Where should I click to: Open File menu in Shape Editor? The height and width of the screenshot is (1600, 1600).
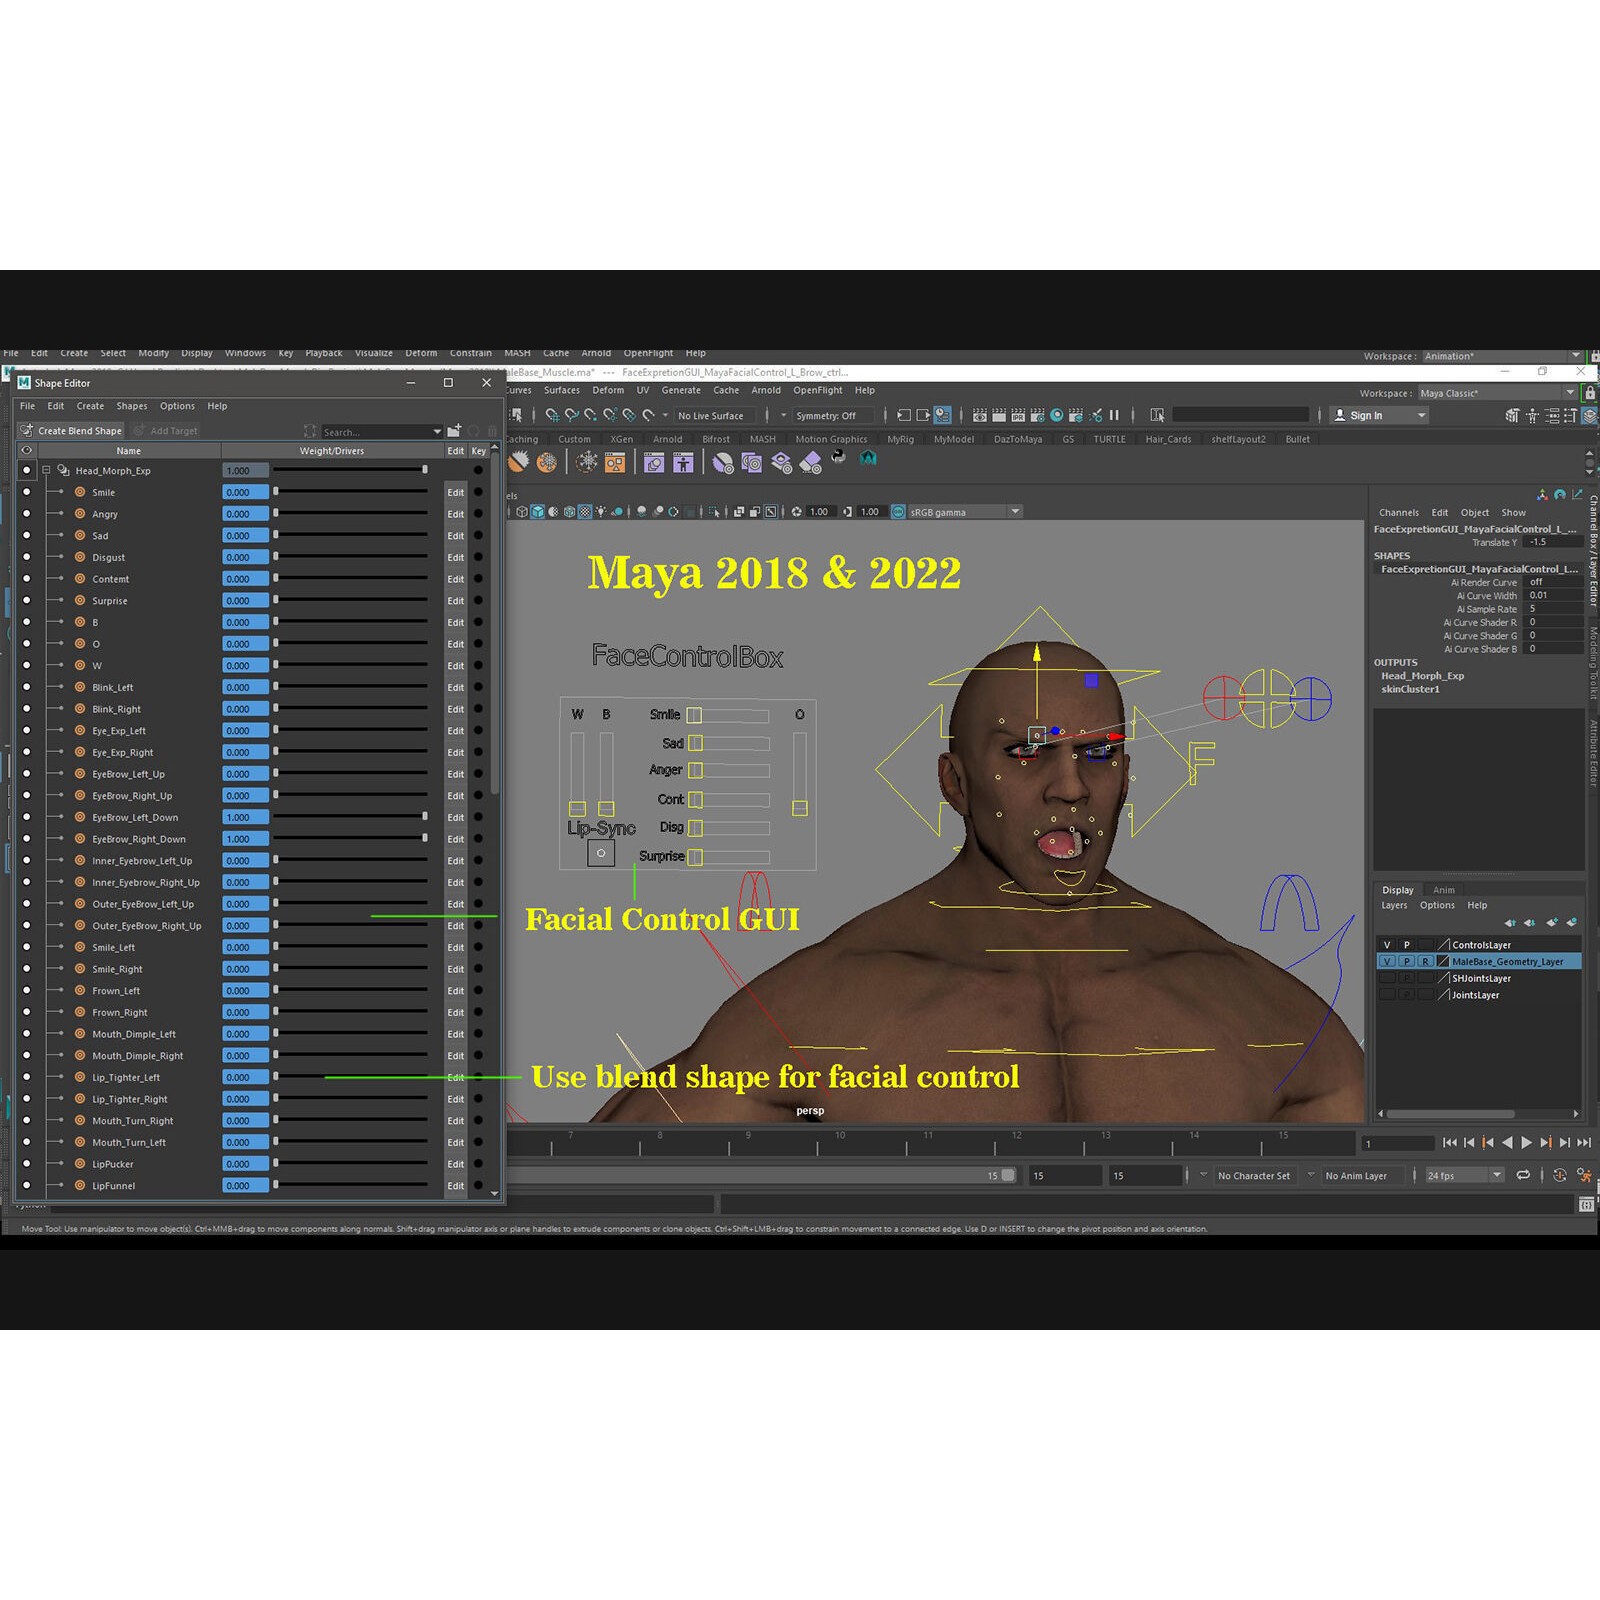27,406
